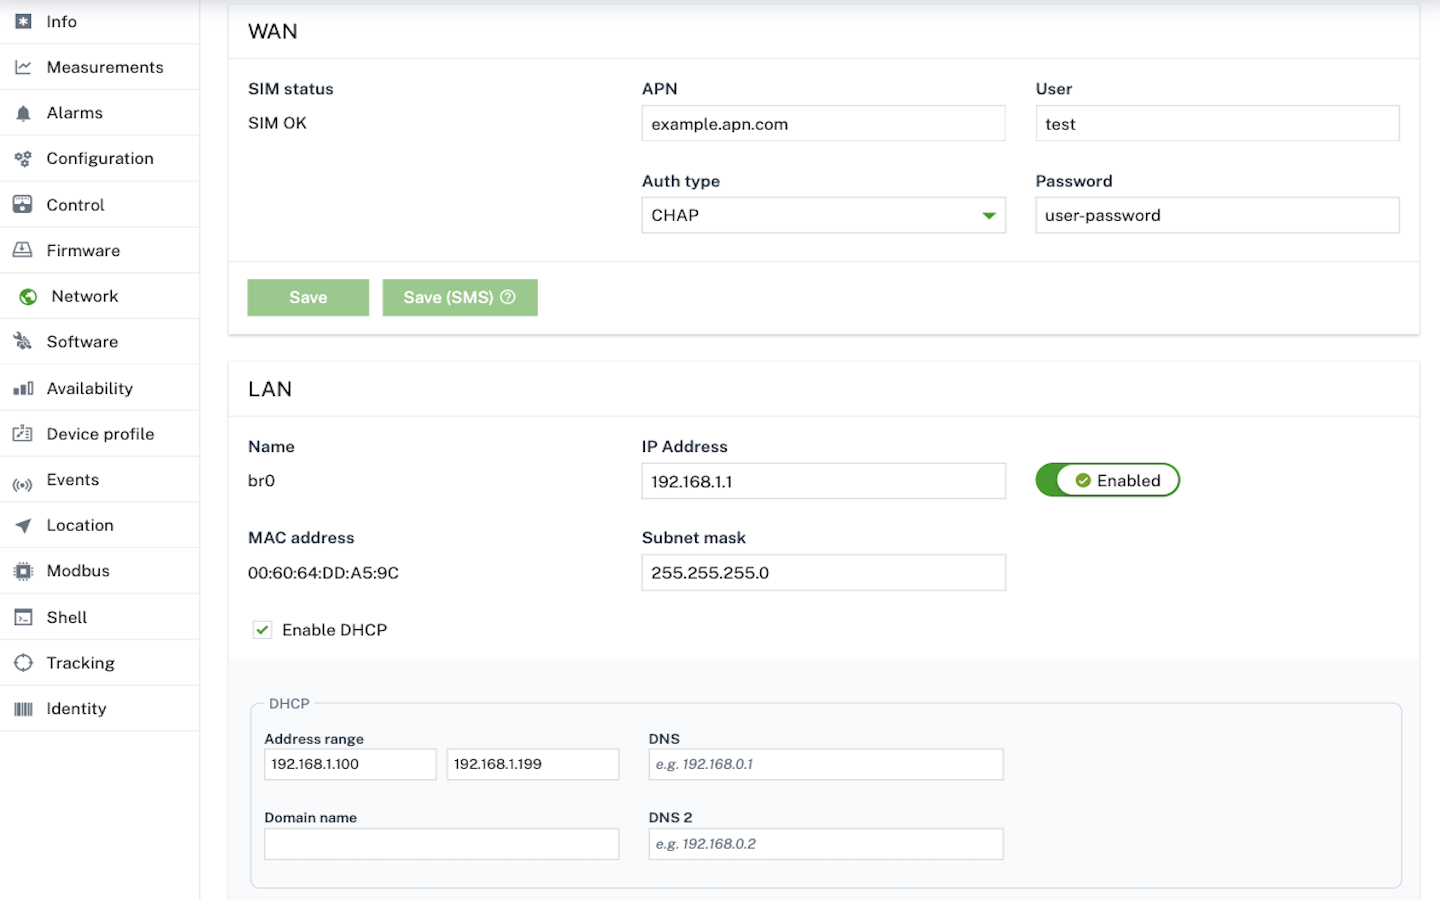Toggle the LAN Enabled switch
Image resolution: width=1440 pixels, height=900 pixels.
(1107, 480)
